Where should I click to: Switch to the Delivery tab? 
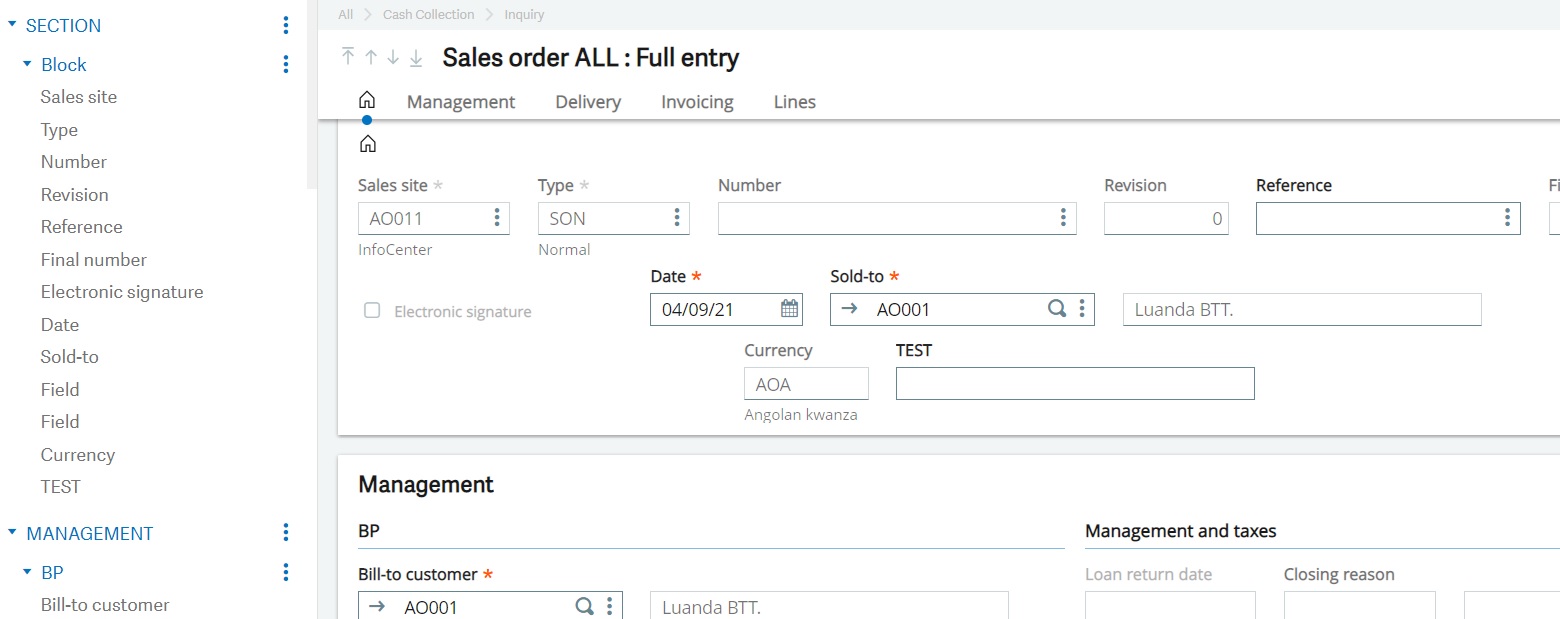click(x=587, y=101)
